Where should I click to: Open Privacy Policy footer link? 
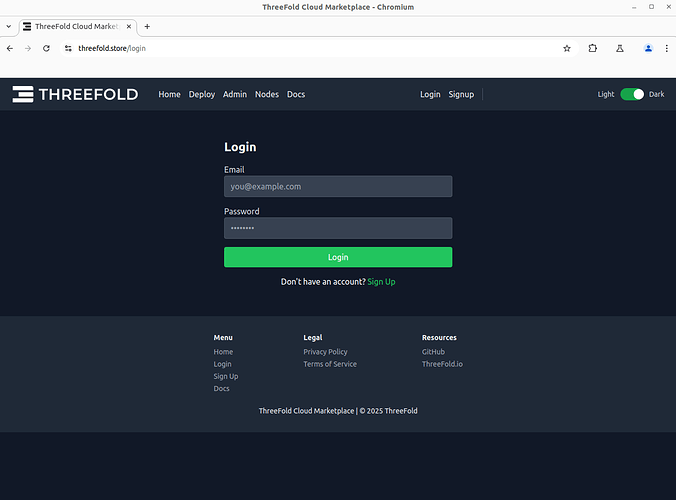(325, 352)
